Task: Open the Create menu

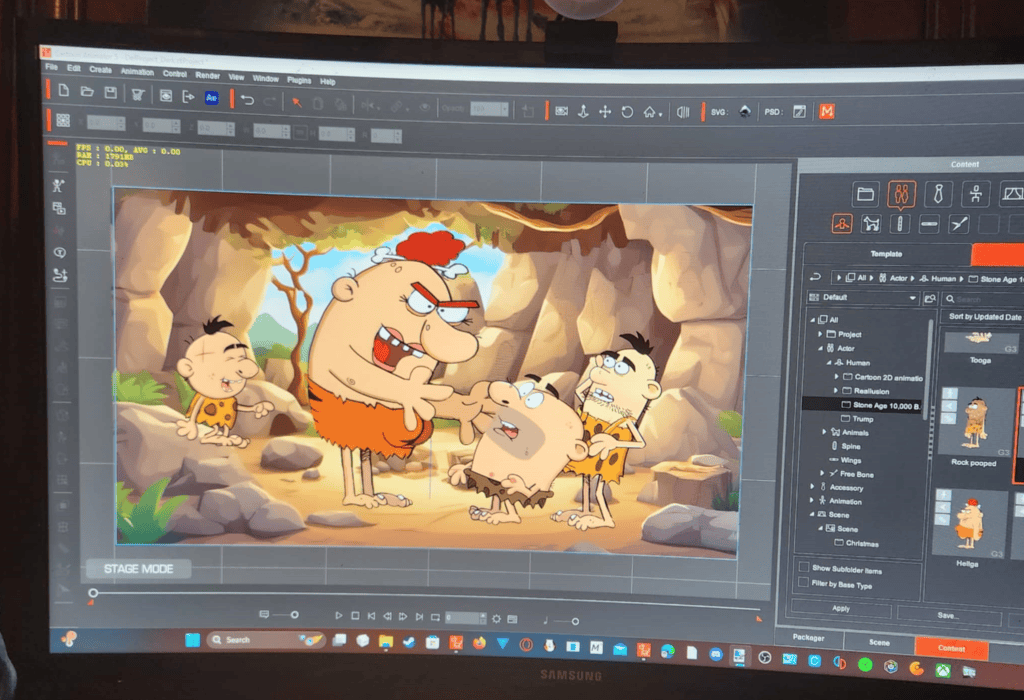Action: pos(101,69)
